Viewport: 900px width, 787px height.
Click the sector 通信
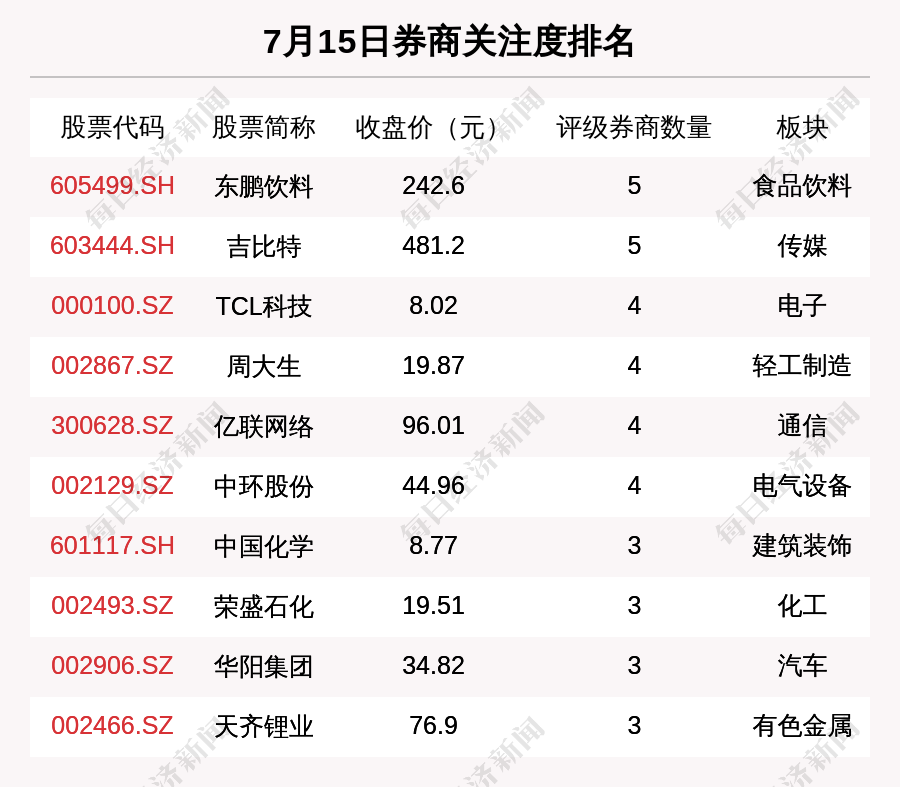coord(802,427)
